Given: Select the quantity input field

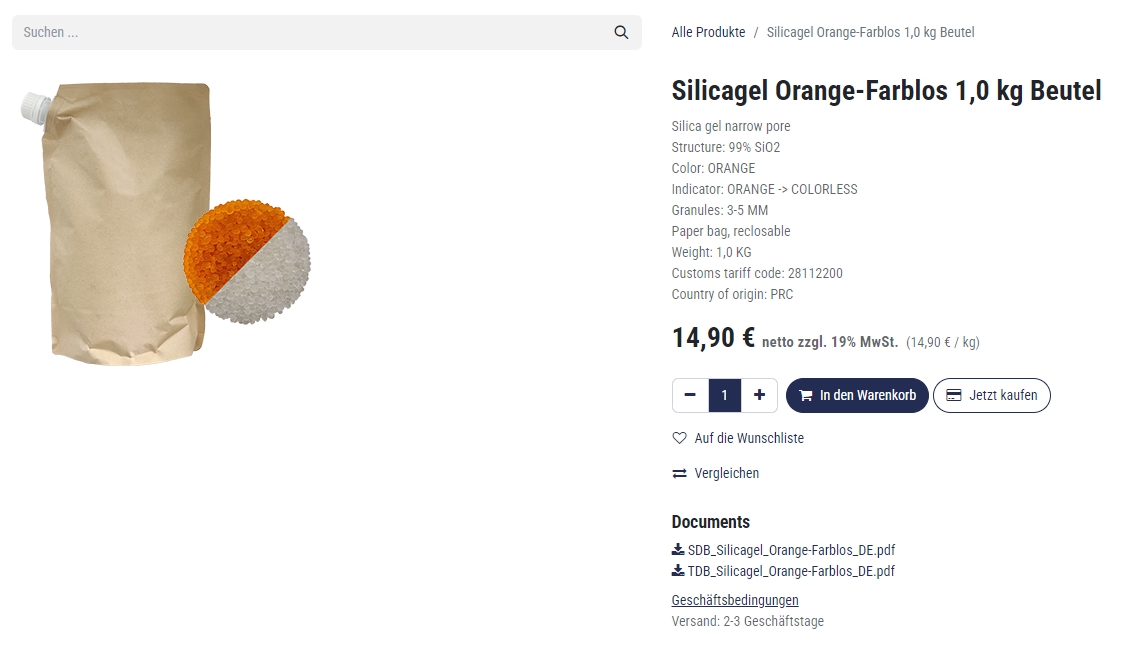Looking at the screenshot, I should click(x=725, y=395).
